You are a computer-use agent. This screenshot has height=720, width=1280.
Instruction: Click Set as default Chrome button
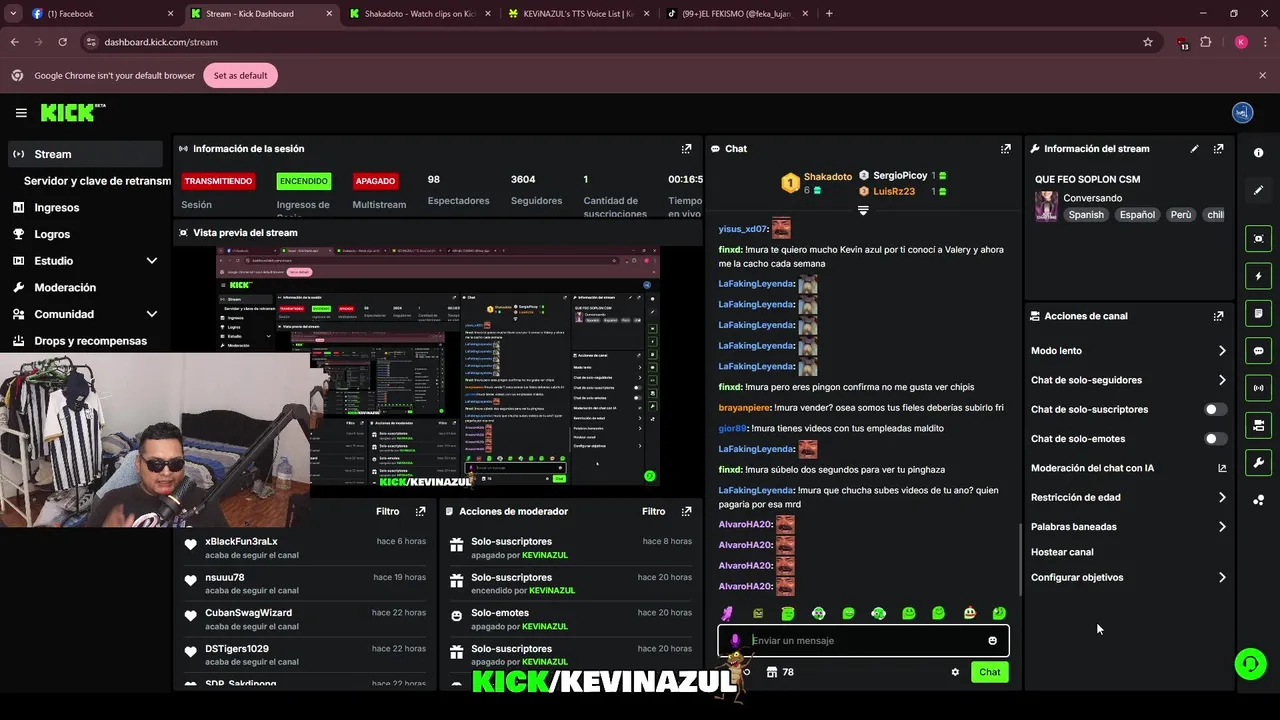click(x=240, y=76)
